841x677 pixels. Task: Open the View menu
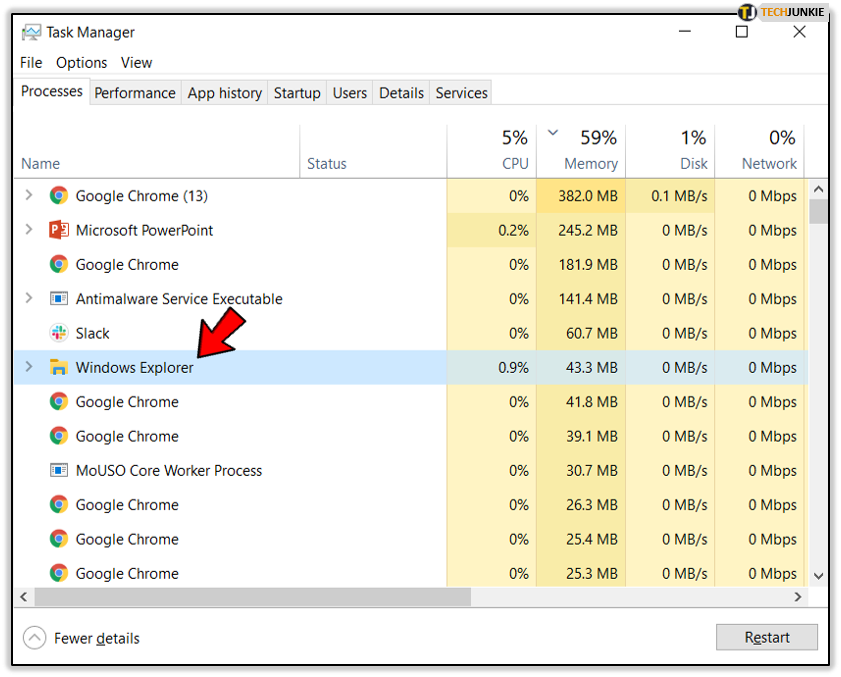[x=136, y=63]
